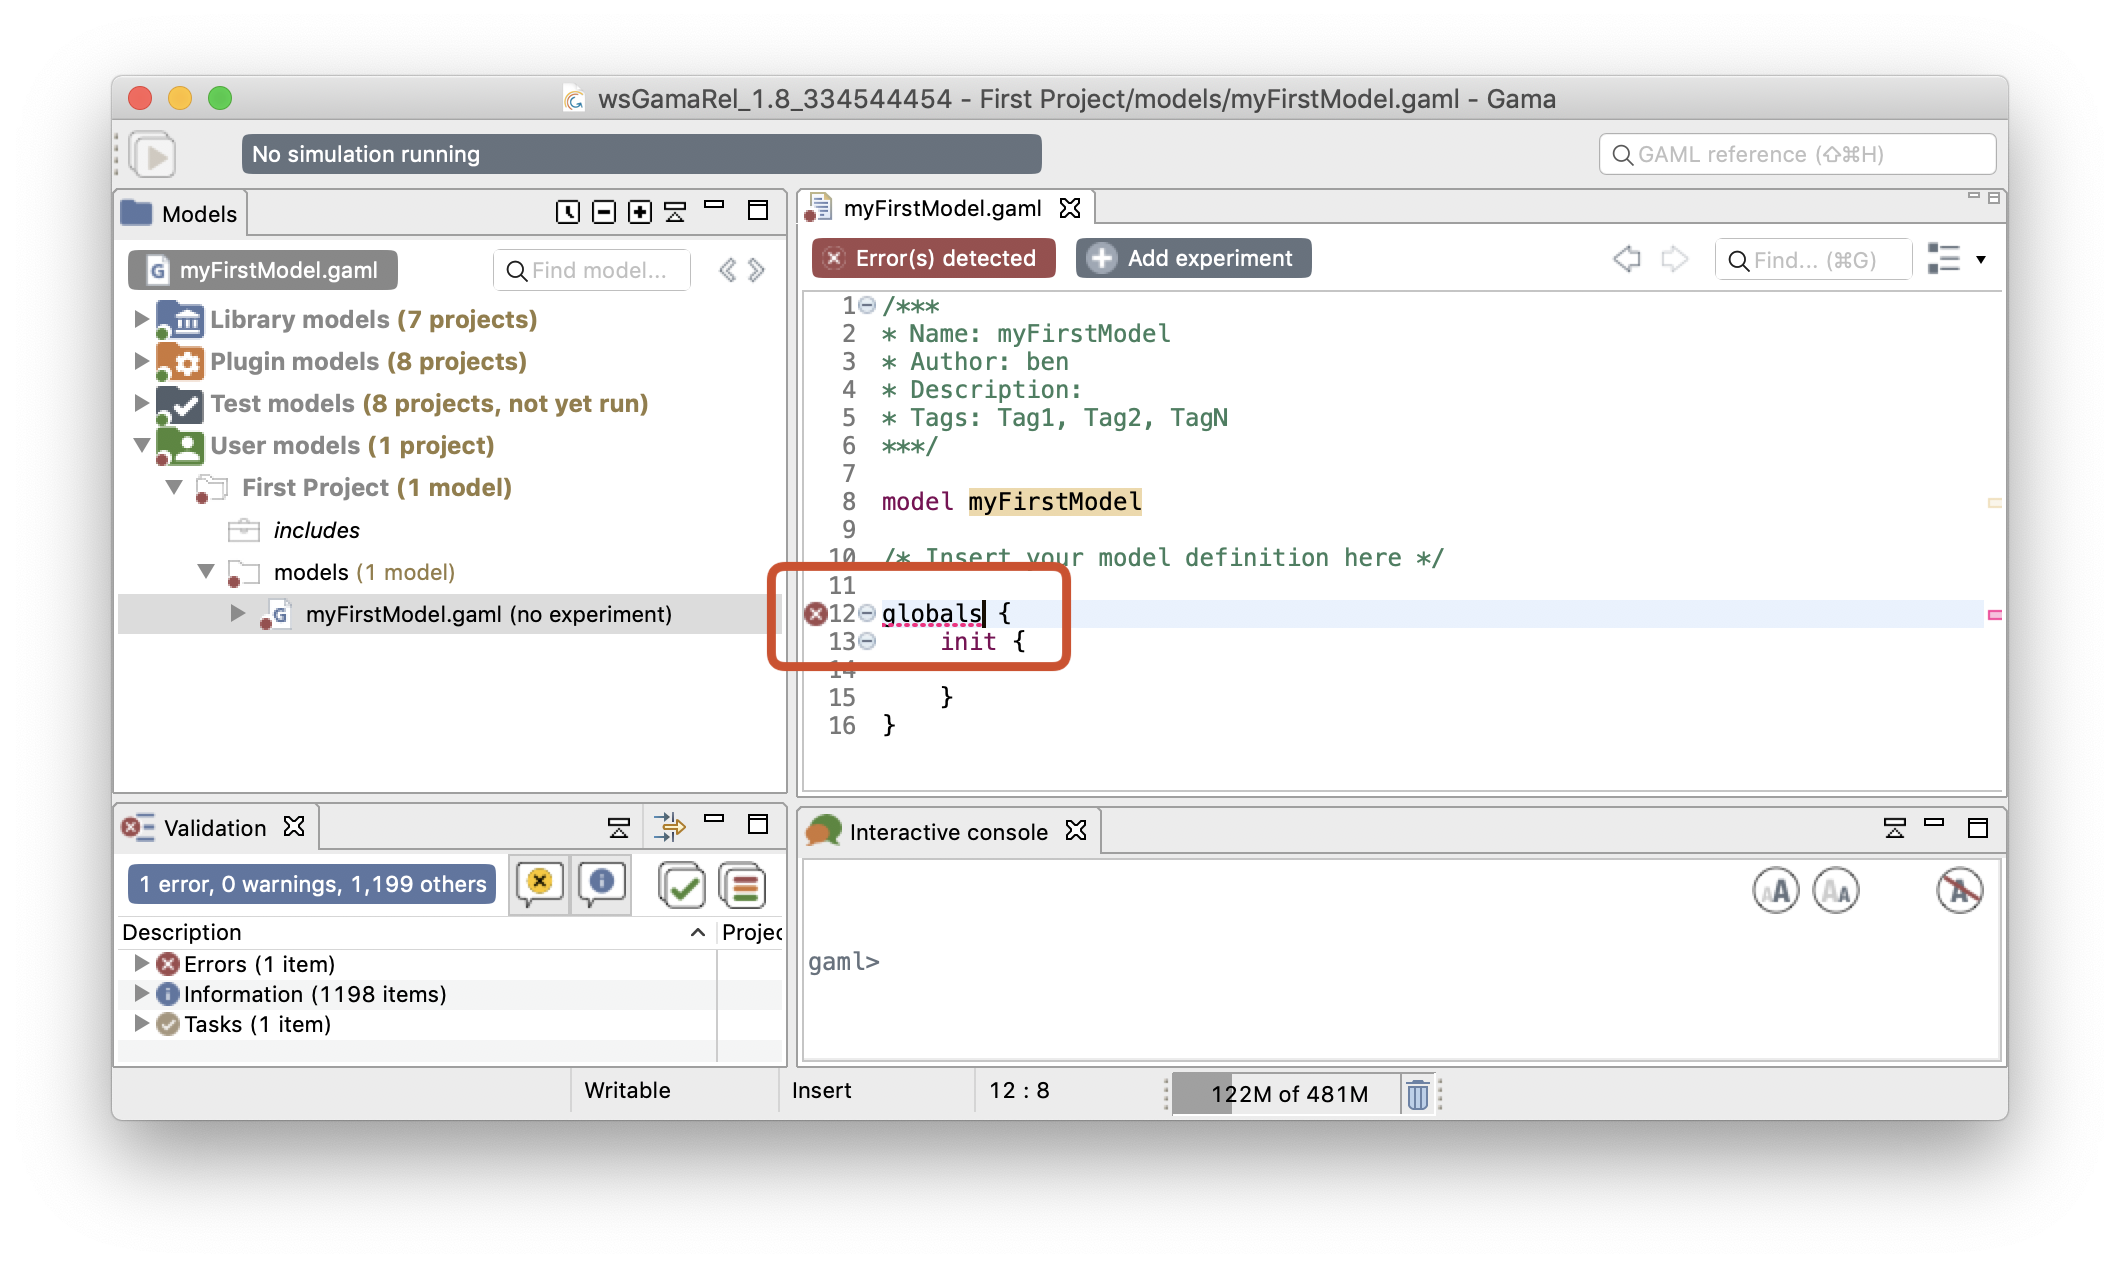Click the filter errors icon in Validation panel
Viewport: 2120px width, 1268px height.
(x=537, y=882)
